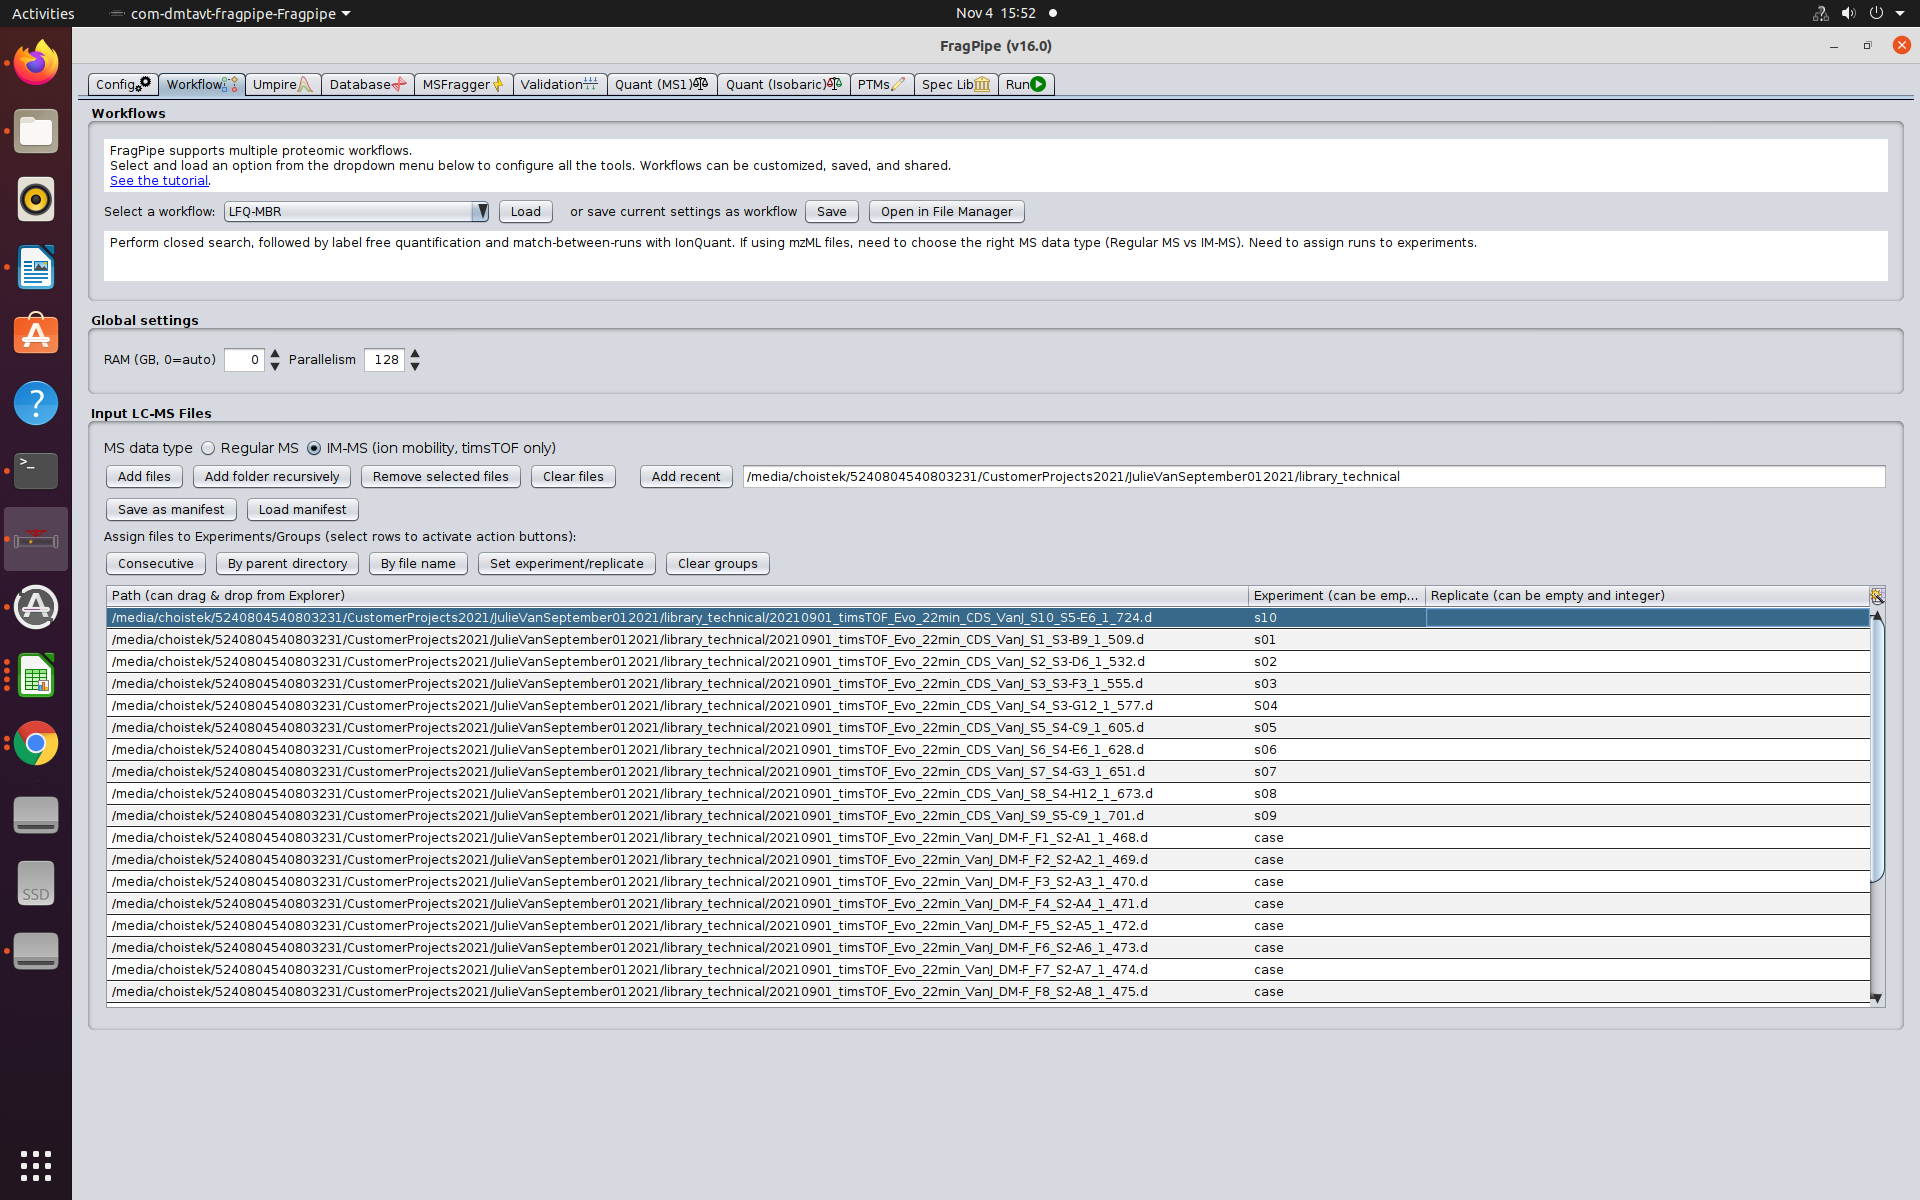Select the IM-MS ion mobility option
1920x1200 pixels.
[314, 448]
